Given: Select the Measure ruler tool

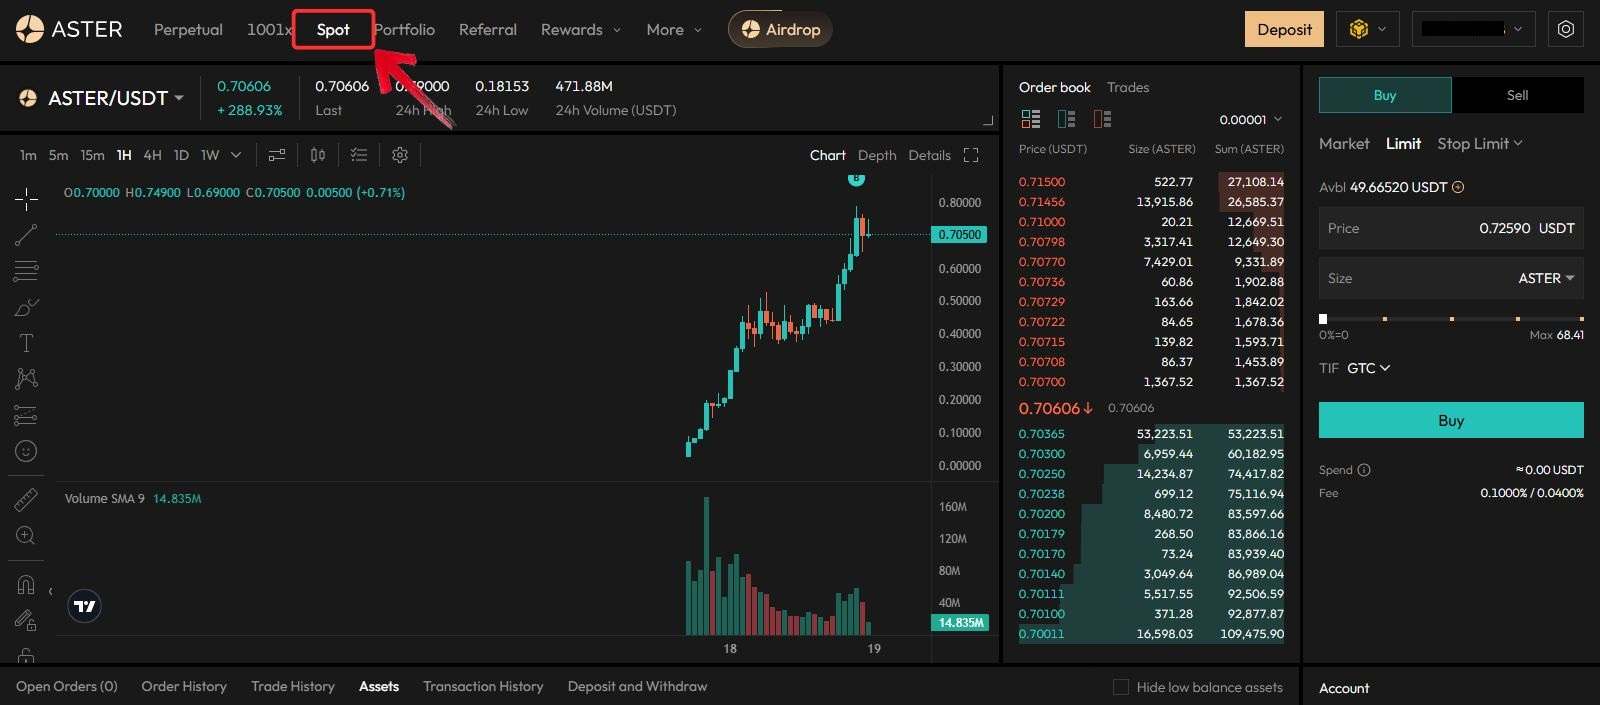Looking at the screenshot, I should pyautogui.click(x=26, y=499).
